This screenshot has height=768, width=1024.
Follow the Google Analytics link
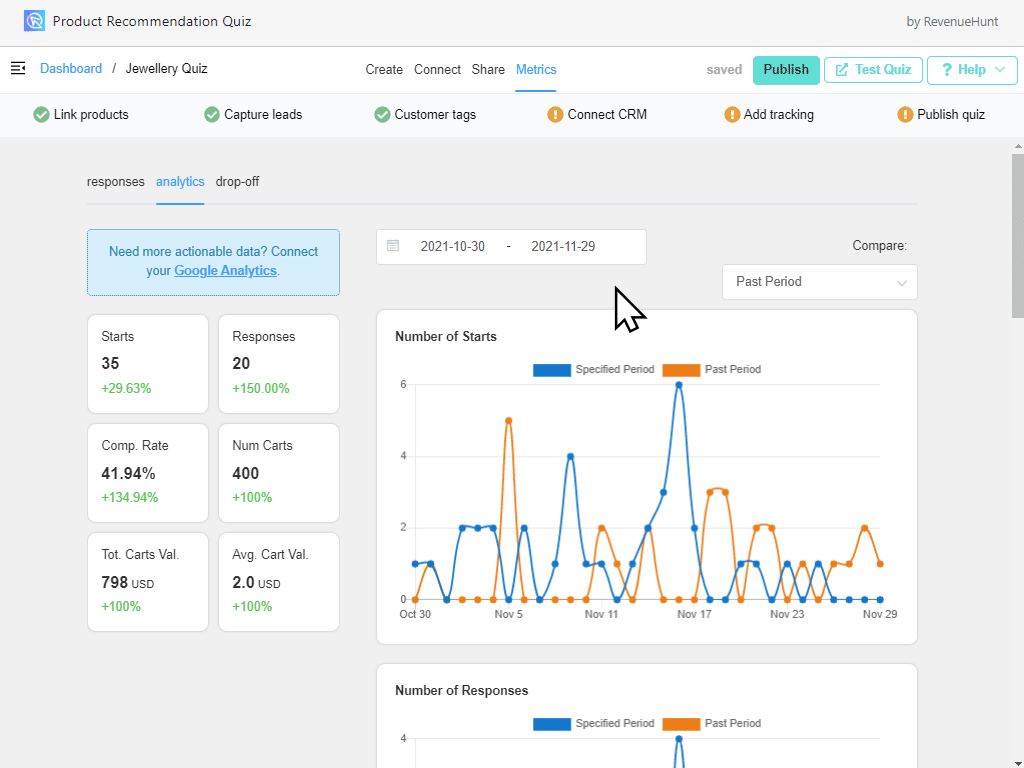pyautogui.click(x=225, y=270)
